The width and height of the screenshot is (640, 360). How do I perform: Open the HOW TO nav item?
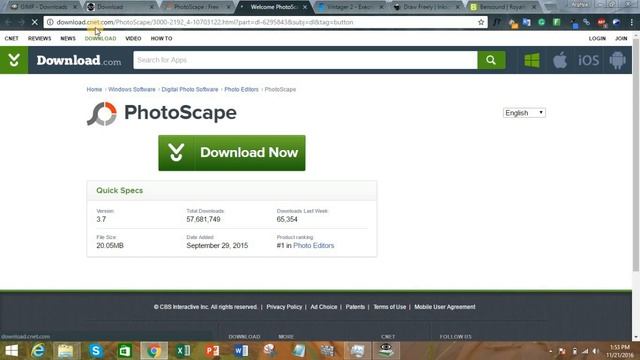[162, 38]
